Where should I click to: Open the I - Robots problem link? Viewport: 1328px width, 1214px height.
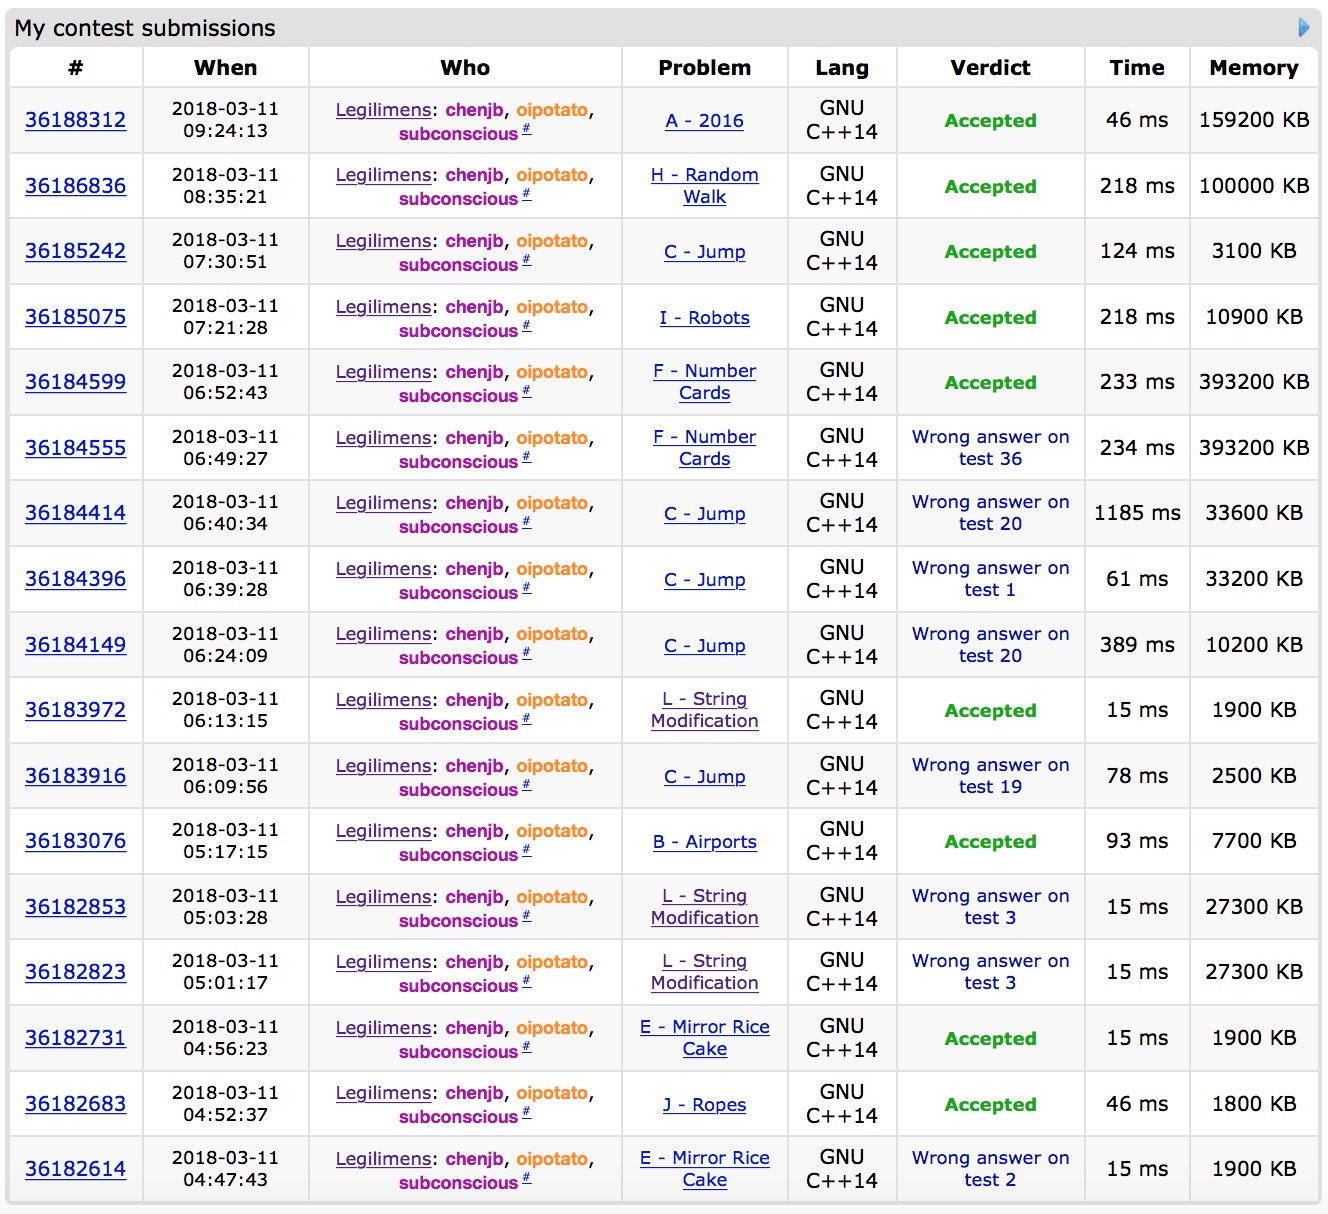click(x=704, y=318)
